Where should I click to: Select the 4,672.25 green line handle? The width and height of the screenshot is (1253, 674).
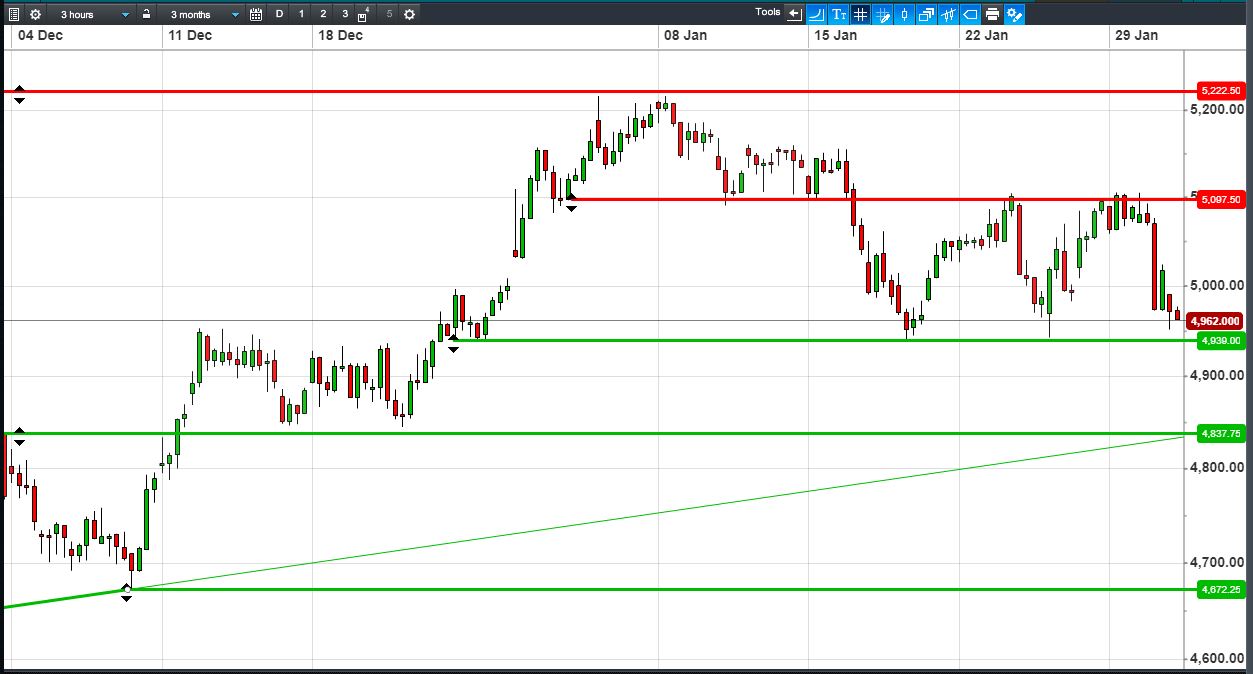click(x=127, y=592)
